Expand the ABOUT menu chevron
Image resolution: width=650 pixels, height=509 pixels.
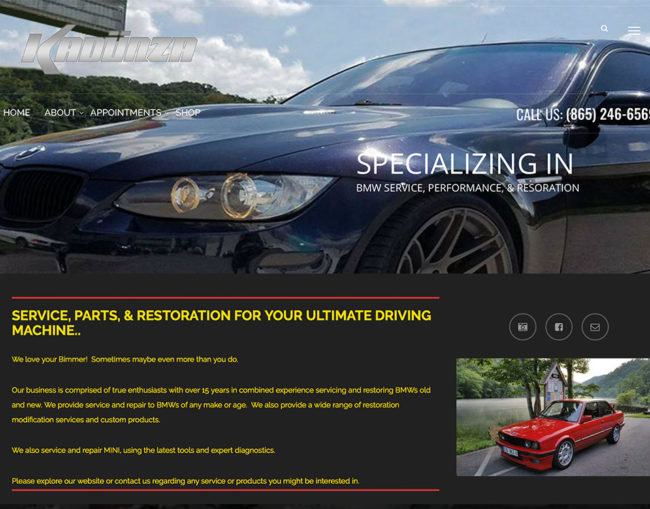(x=81, y=113)
